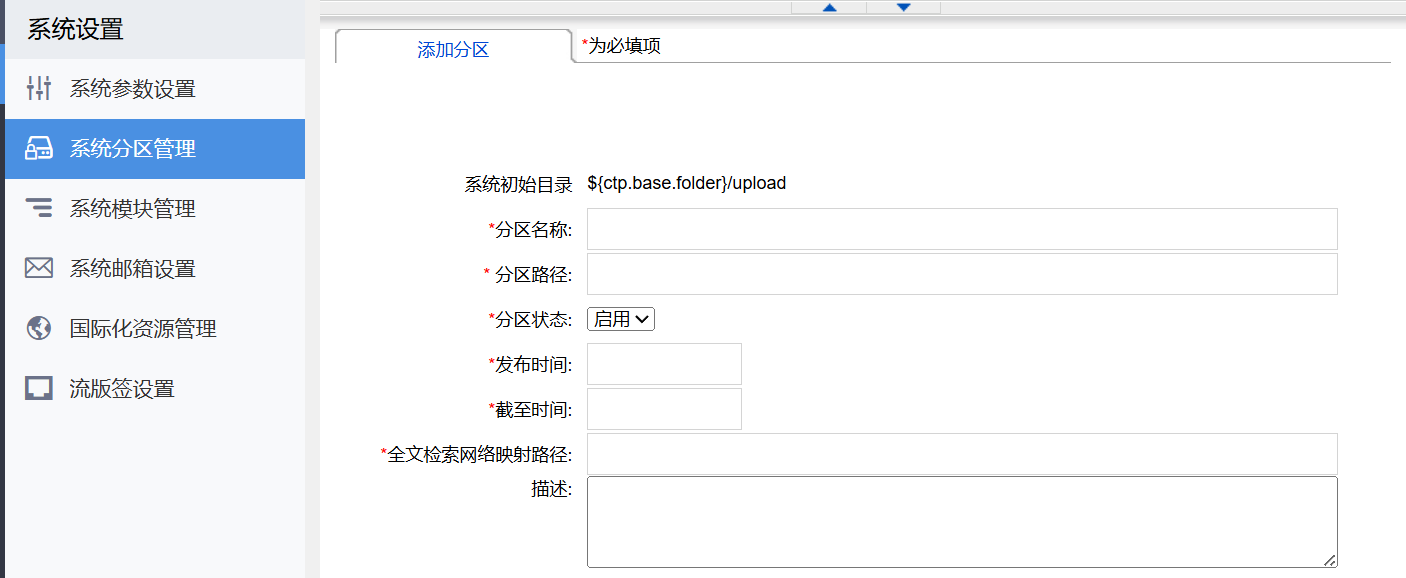Focus the 全文检索网络映射路径 input

coord(962,454)
